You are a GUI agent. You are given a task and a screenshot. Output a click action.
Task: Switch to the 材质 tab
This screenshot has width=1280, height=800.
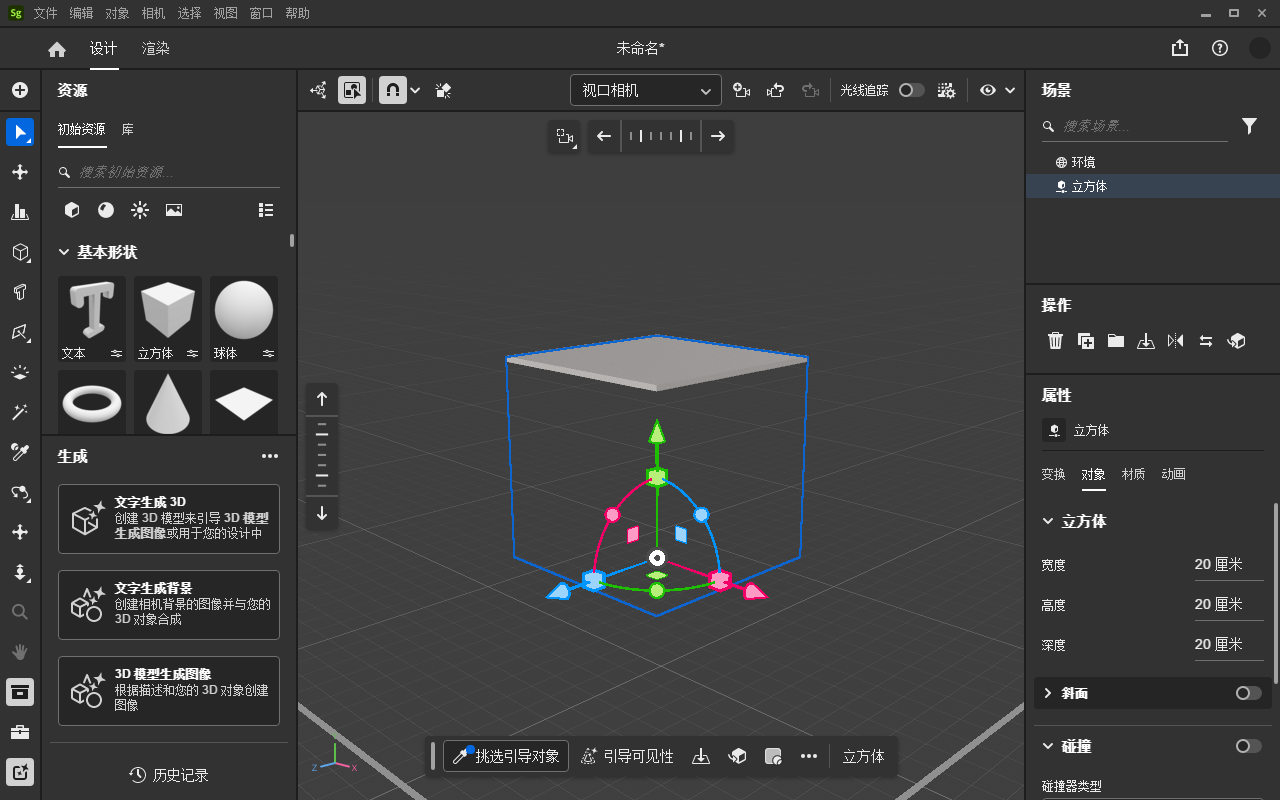[x=1133, y=474]
